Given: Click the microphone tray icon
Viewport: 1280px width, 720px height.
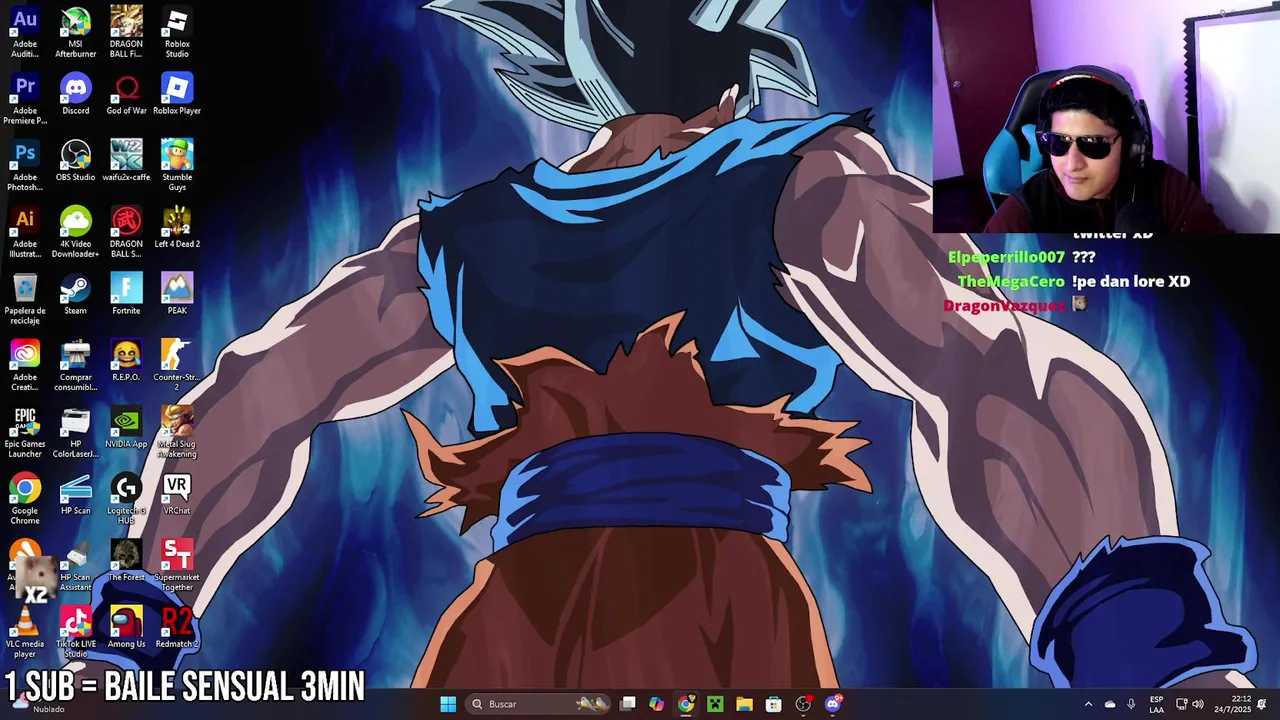Looking at the screenshot, I should [x=1131, y=704].
